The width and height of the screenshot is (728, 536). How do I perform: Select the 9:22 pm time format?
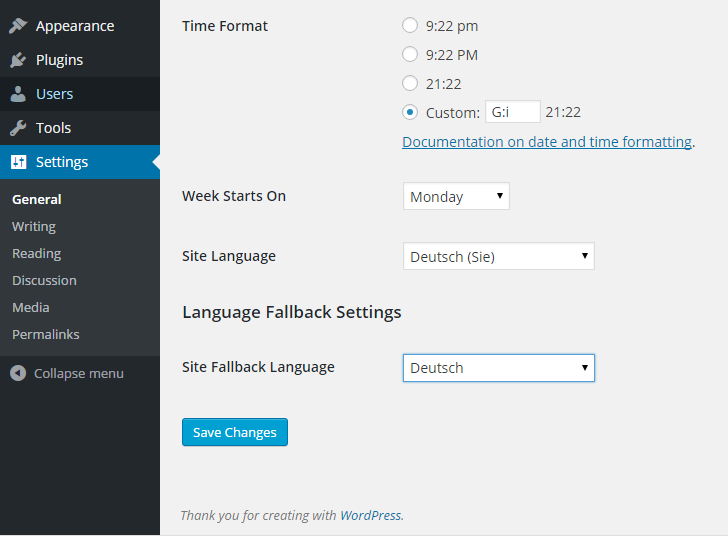410,25
